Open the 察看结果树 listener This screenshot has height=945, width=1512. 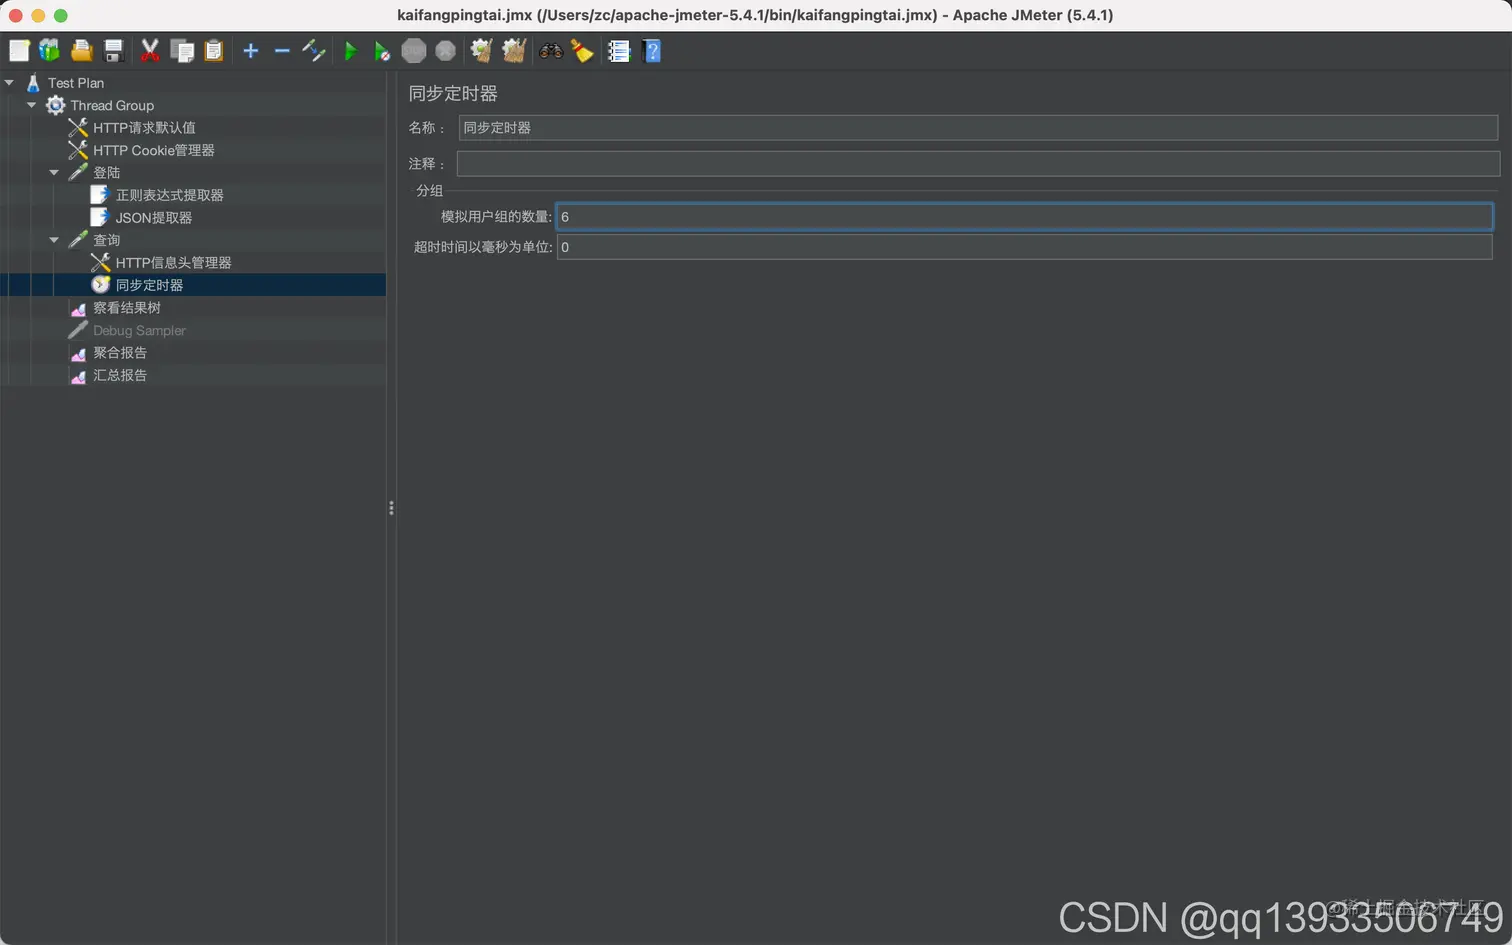coord(126,308)
